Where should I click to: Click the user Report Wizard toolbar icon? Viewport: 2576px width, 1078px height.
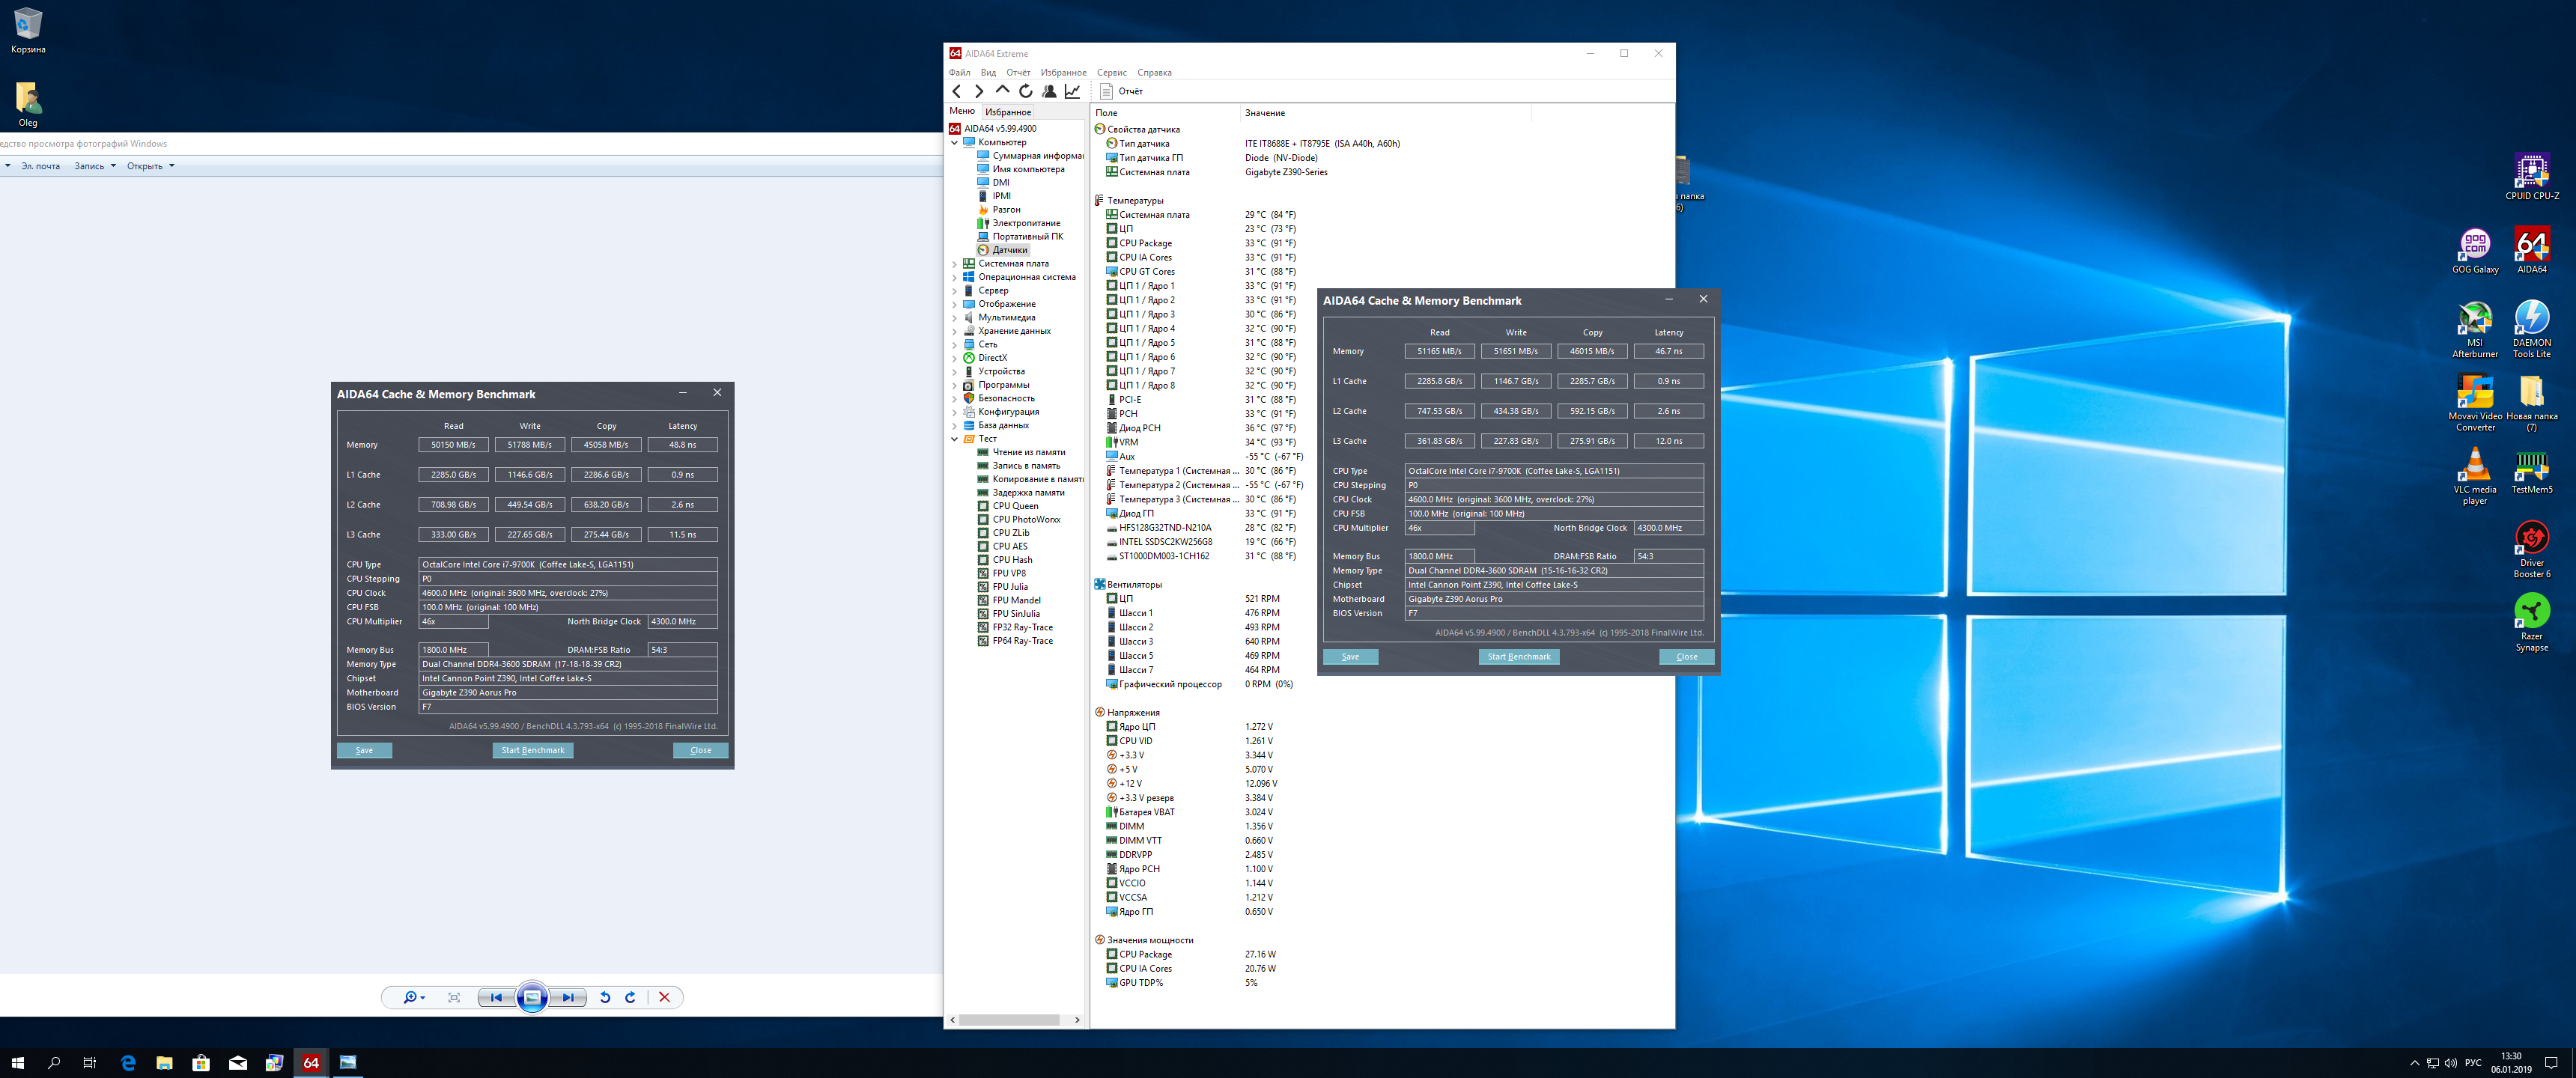click(1049, 91)
